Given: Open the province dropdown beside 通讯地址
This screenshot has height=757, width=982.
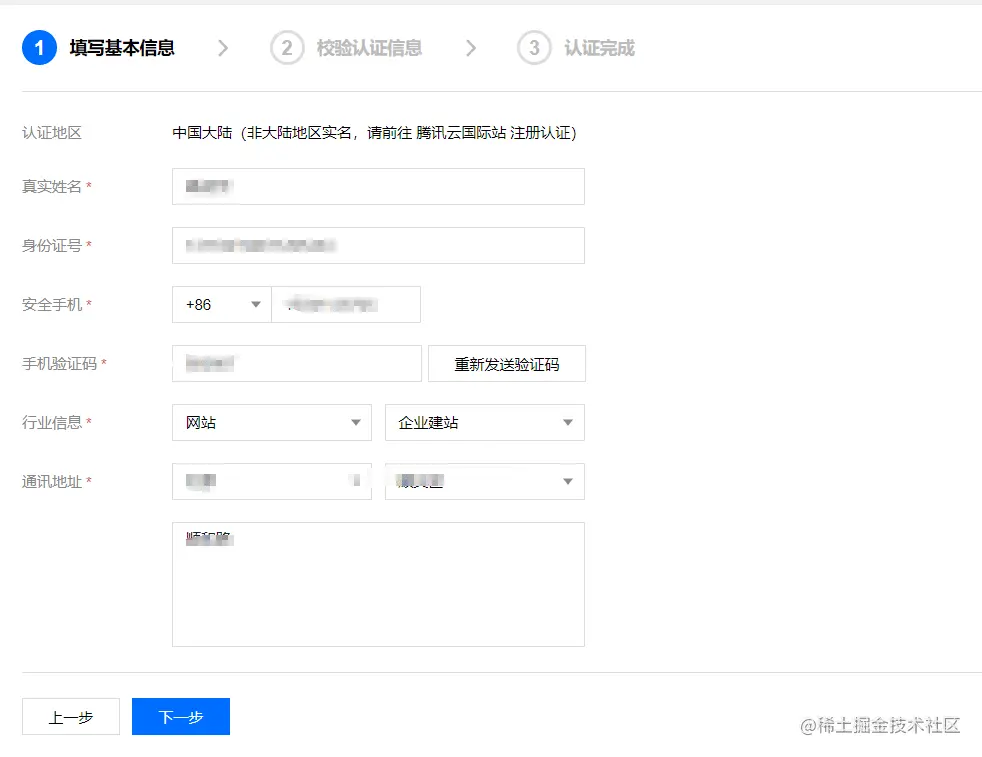Looking at the screenshot, I should click(272, 481).
